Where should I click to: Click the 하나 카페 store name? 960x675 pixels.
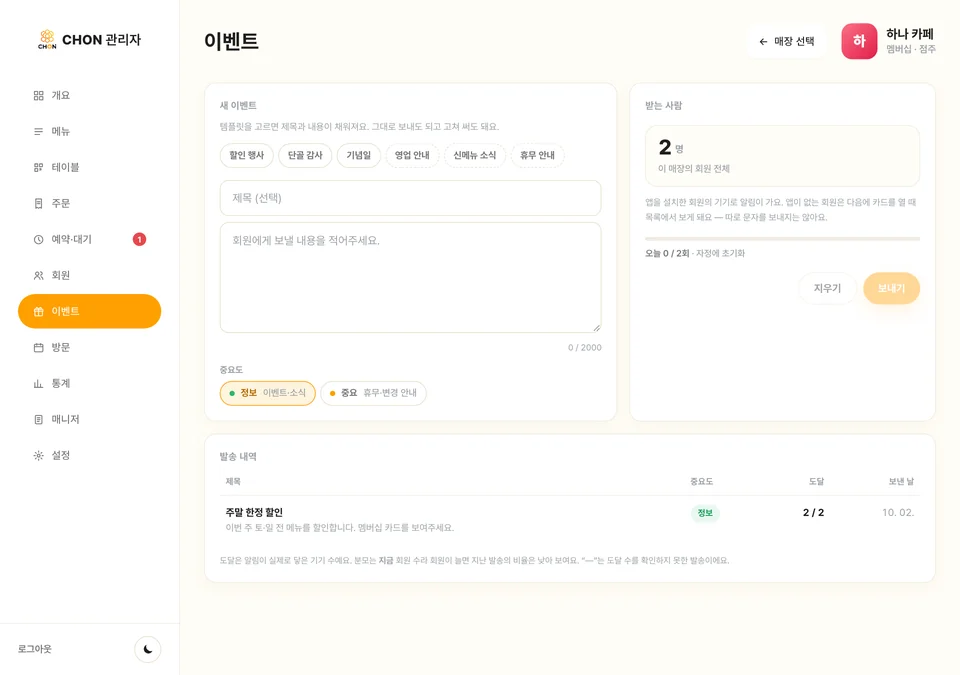click(910, 34)
